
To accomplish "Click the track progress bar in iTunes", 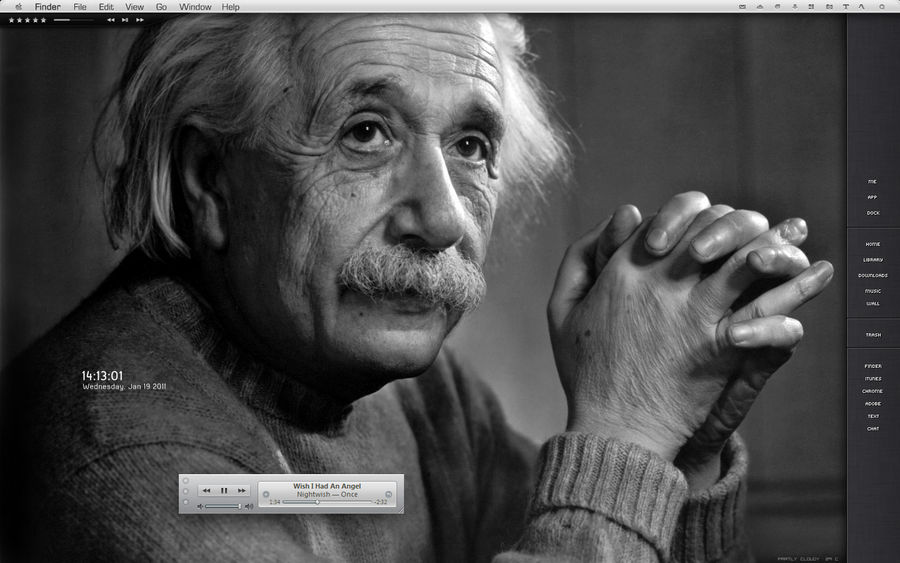I will 327,502.
